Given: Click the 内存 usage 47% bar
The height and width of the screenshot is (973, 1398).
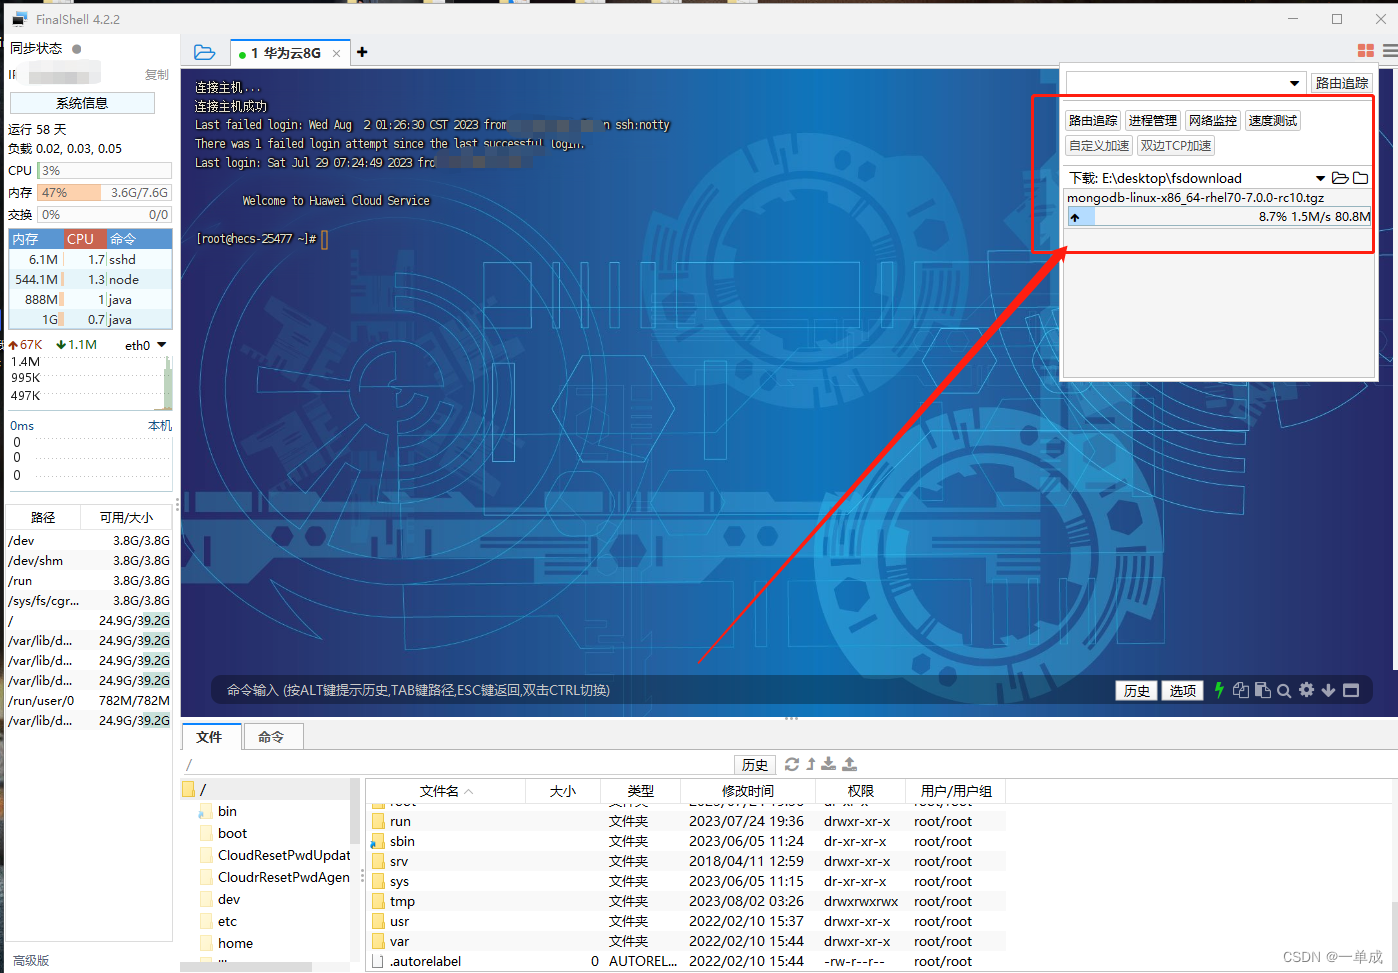Looking at the screenshot, I should click(104, 193).
